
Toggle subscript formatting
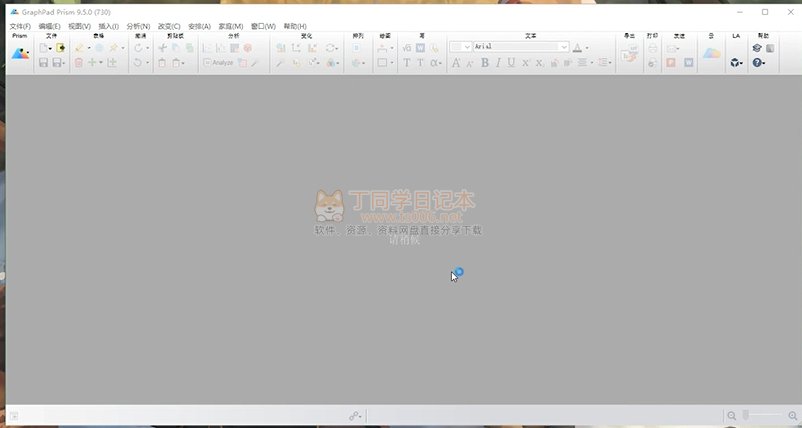click(x=539, y=63)
